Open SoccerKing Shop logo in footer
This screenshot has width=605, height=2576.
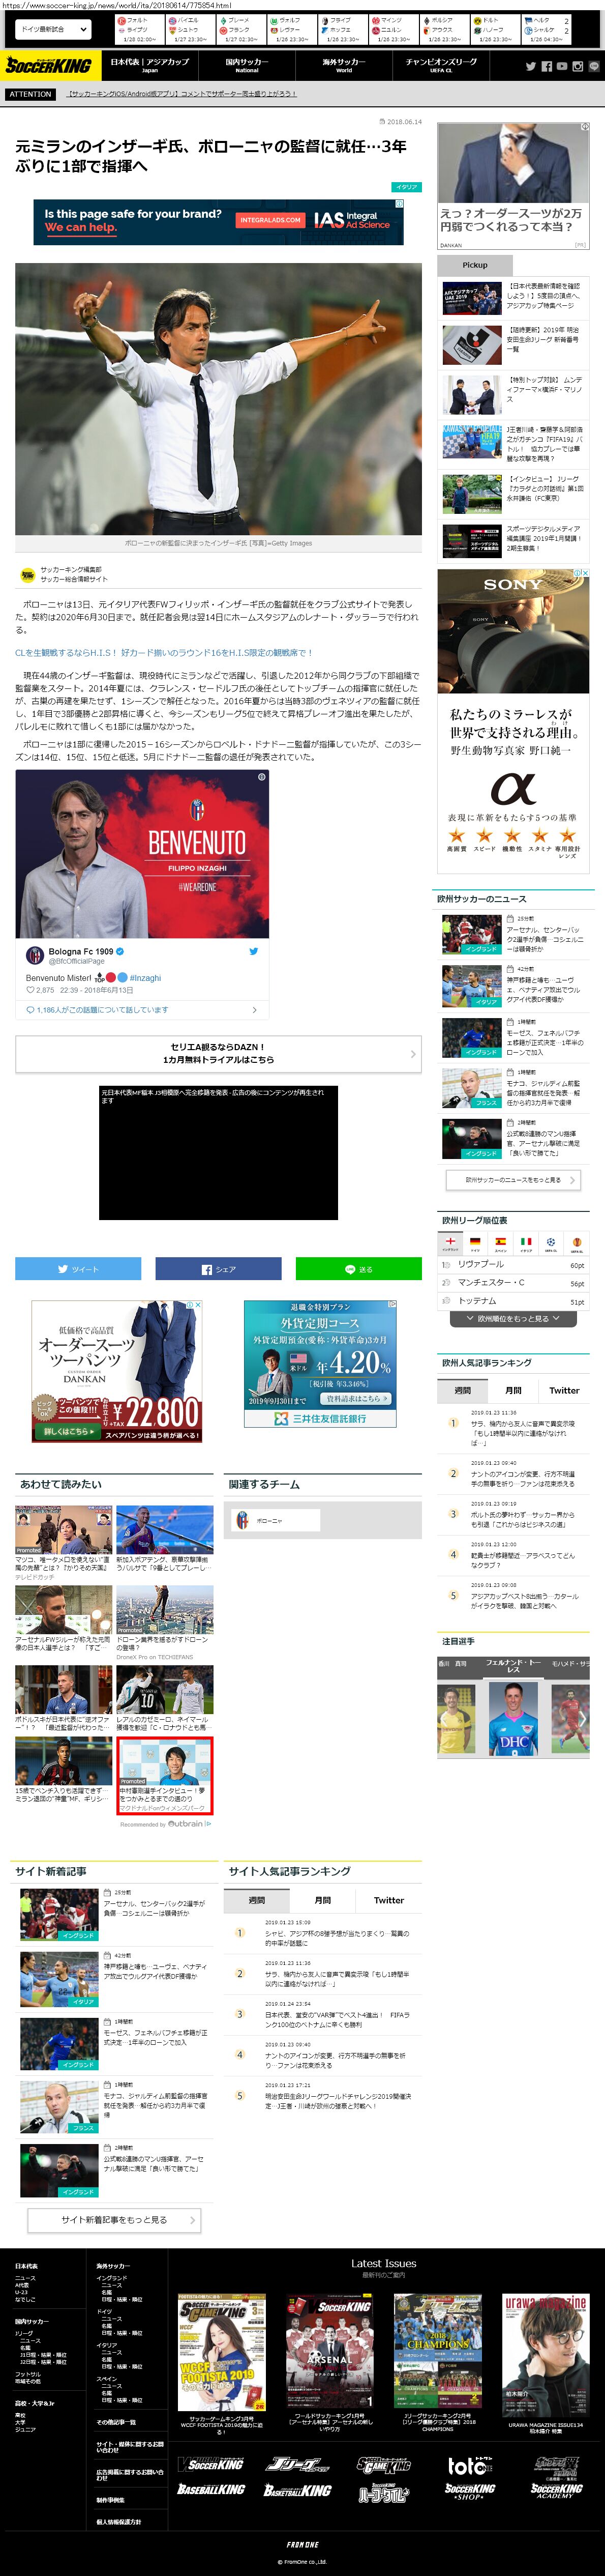(469, 2491)
